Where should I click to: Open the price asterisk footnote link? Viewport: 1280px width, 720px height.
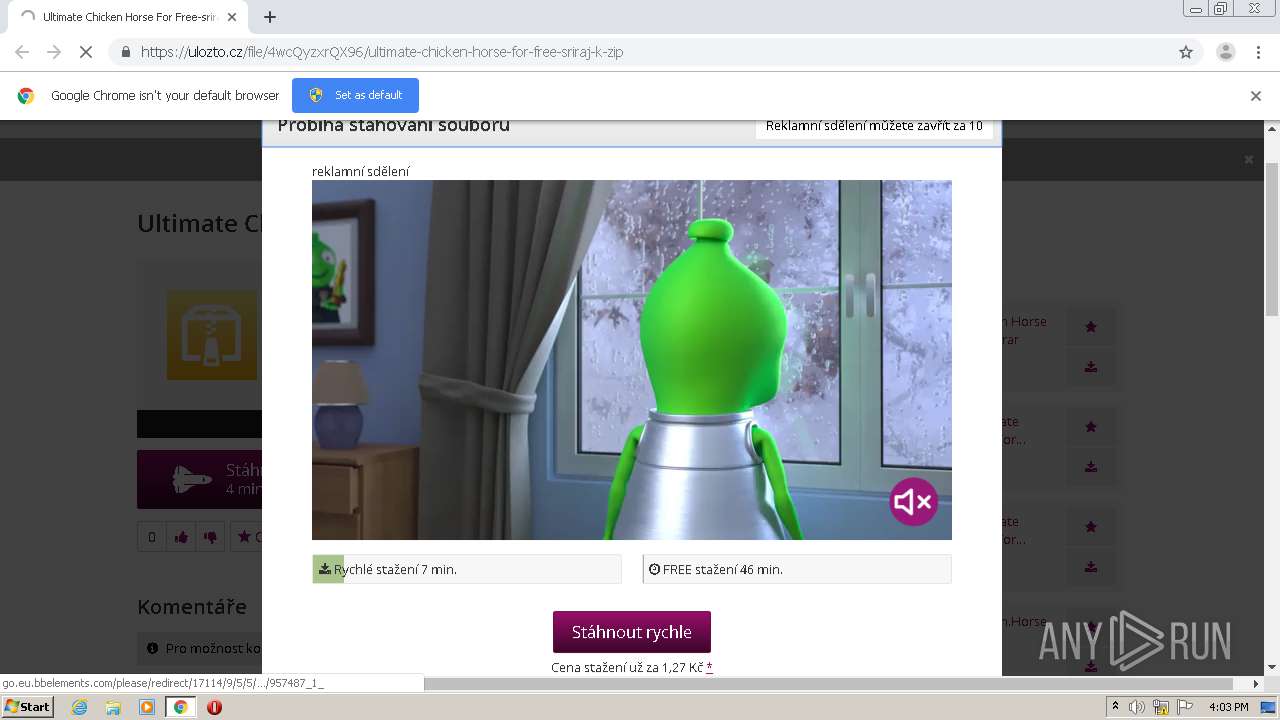pyautogui.click(x=709, y=667)
